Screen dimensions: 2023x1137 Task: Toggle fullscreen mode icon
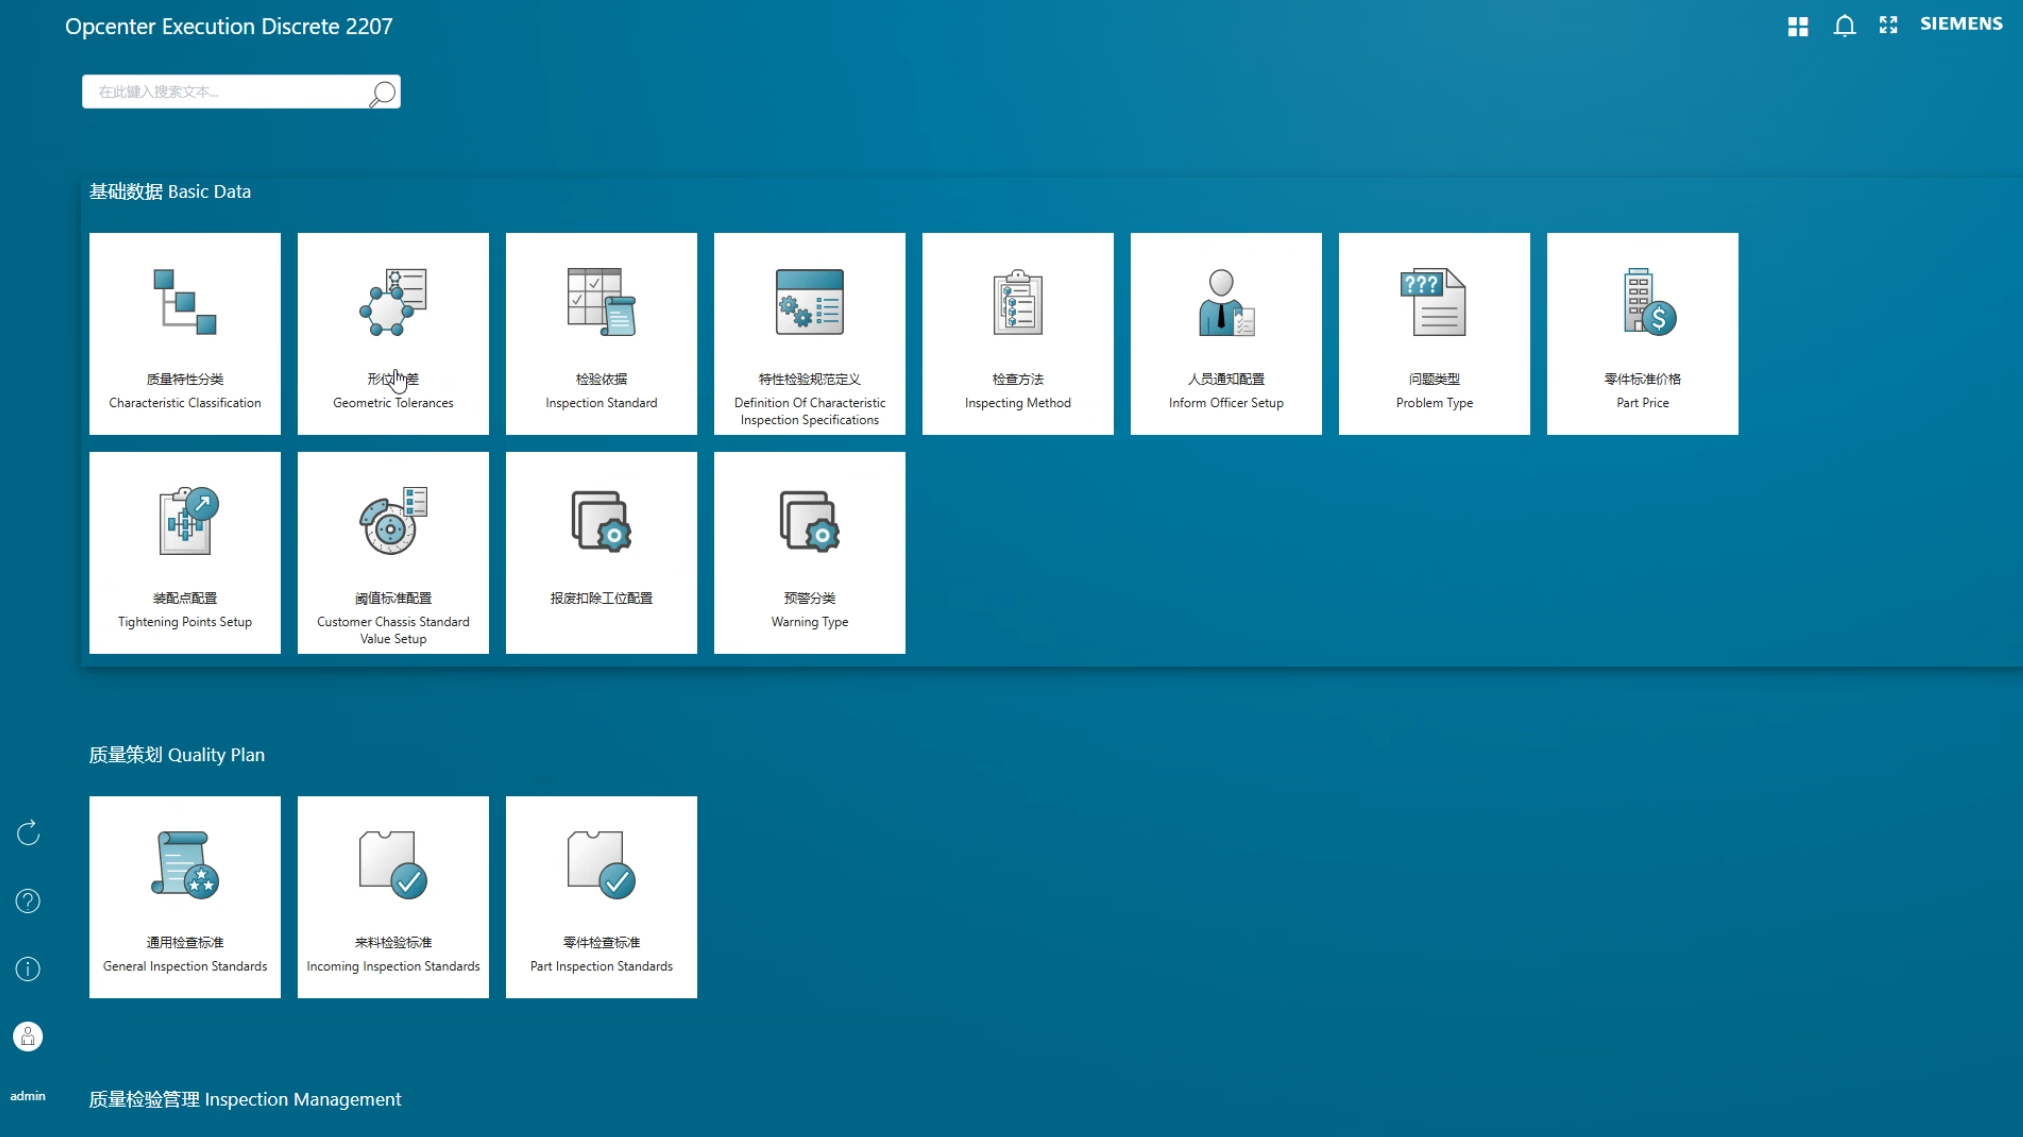[x=1888, y=26]
